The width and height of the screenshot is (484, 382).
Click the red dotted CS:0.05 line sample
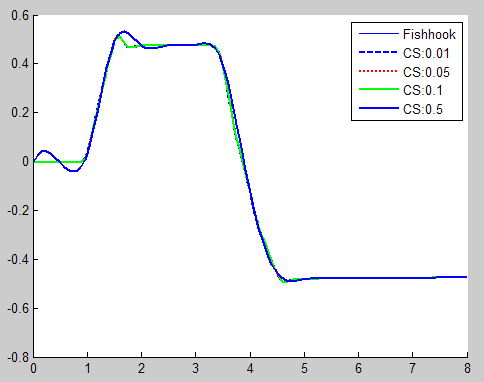(x=379, y=71)
